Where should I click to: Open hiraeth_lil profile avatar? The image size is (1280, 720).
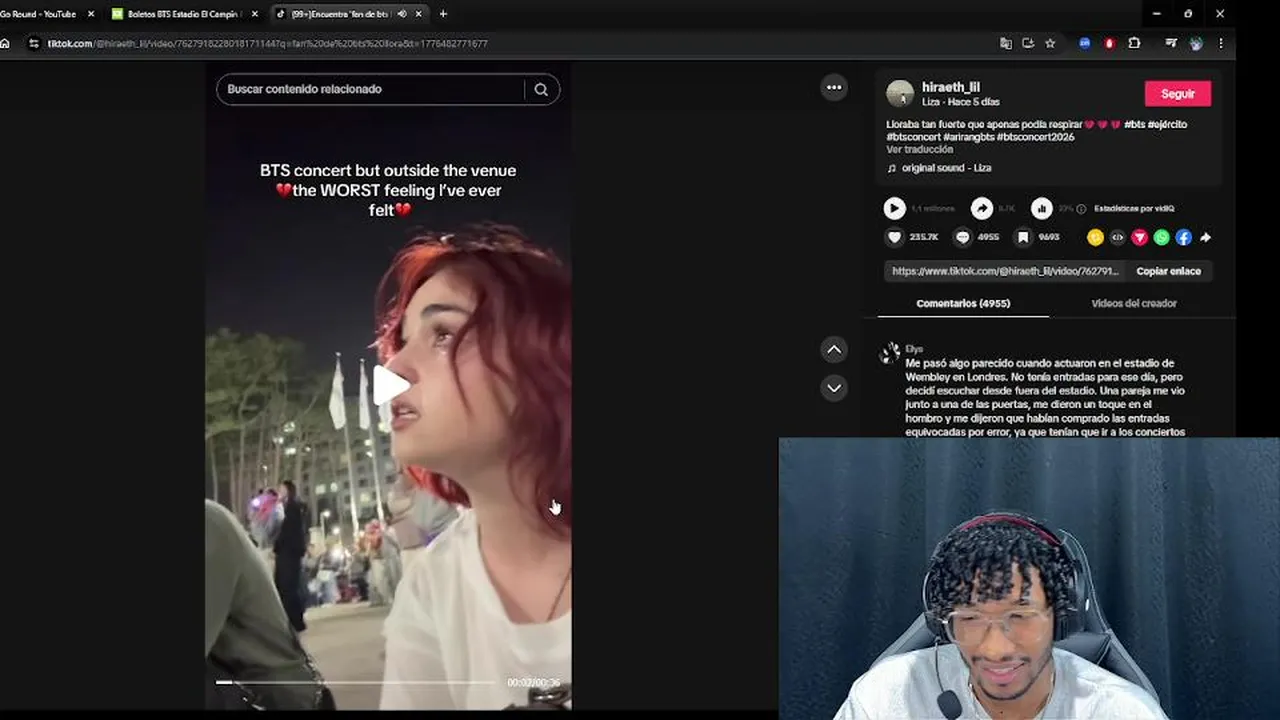click(900, 94)
